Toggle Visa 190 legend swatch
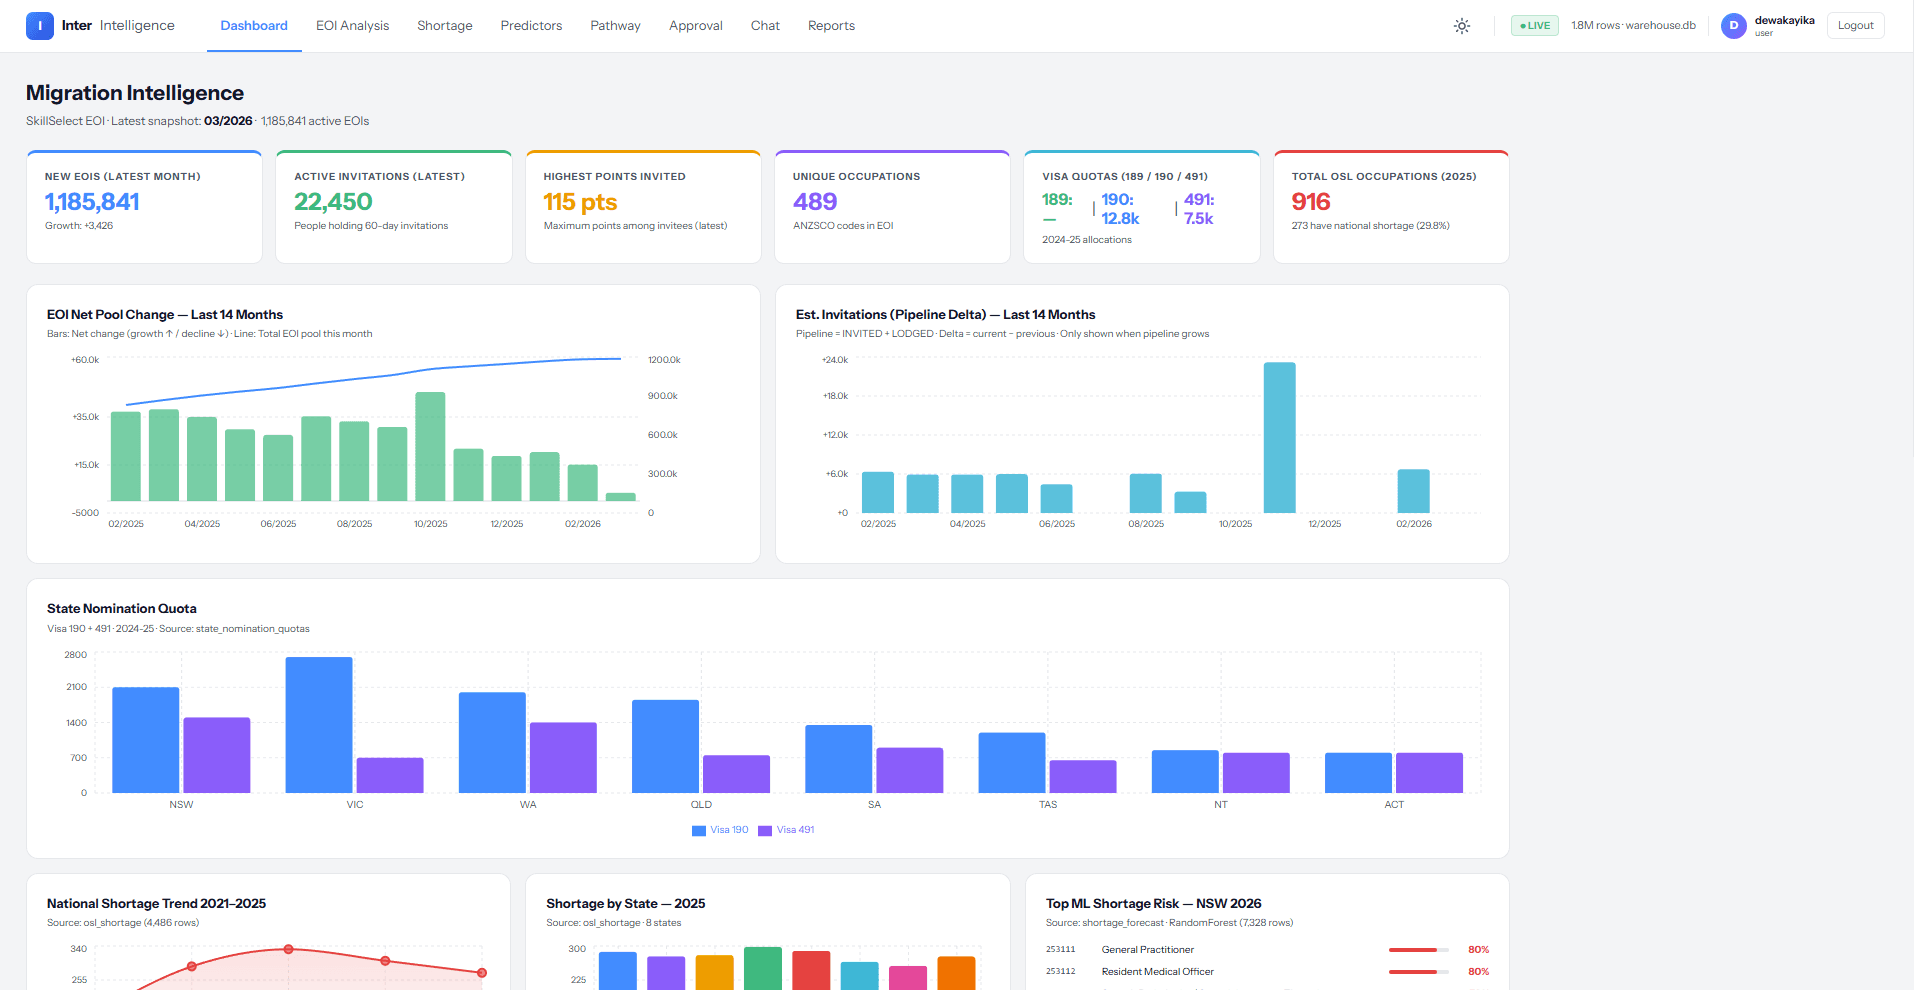Screen dimensions: 1914x990 pos(699,831)
